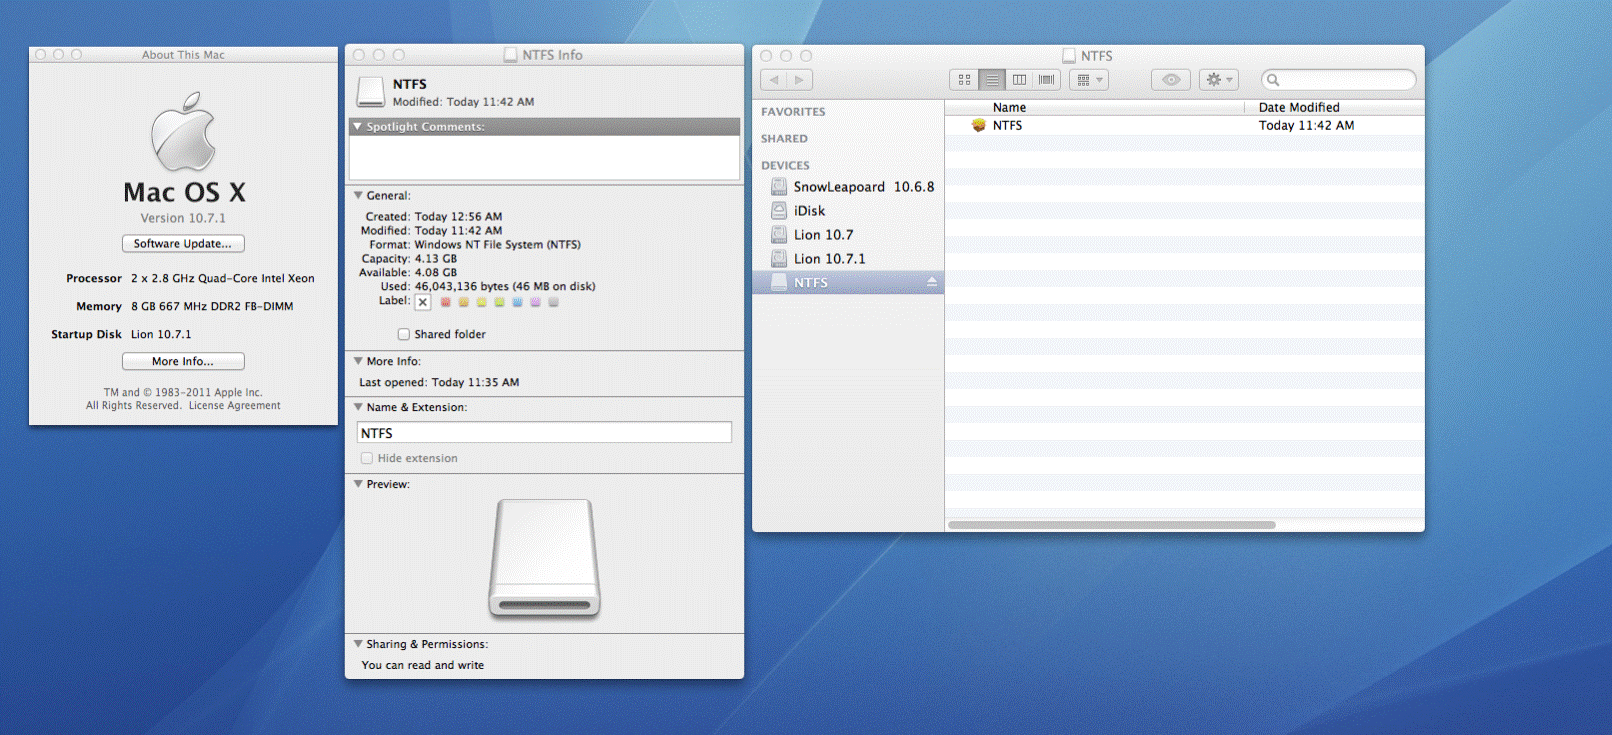This screenshot has width=1612, height=735.
Task: Switch Finder to list view
Action: [992, 80]
